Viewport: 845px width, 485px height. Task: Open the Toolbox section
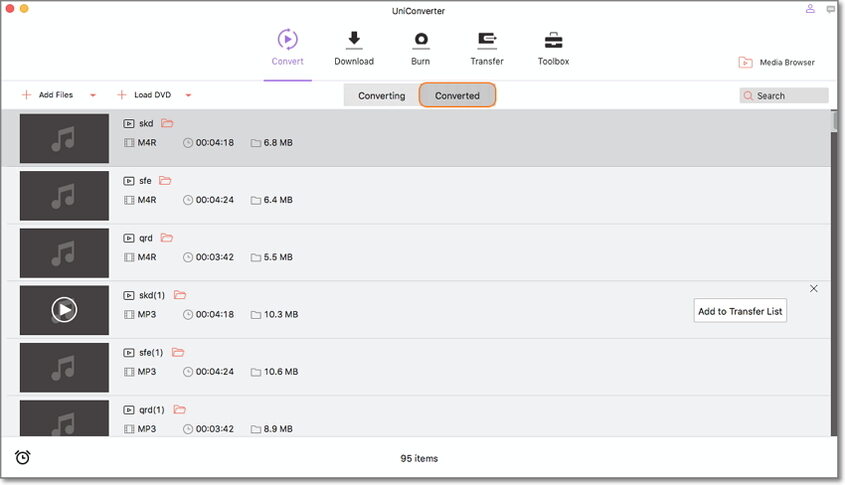[553, 48]
